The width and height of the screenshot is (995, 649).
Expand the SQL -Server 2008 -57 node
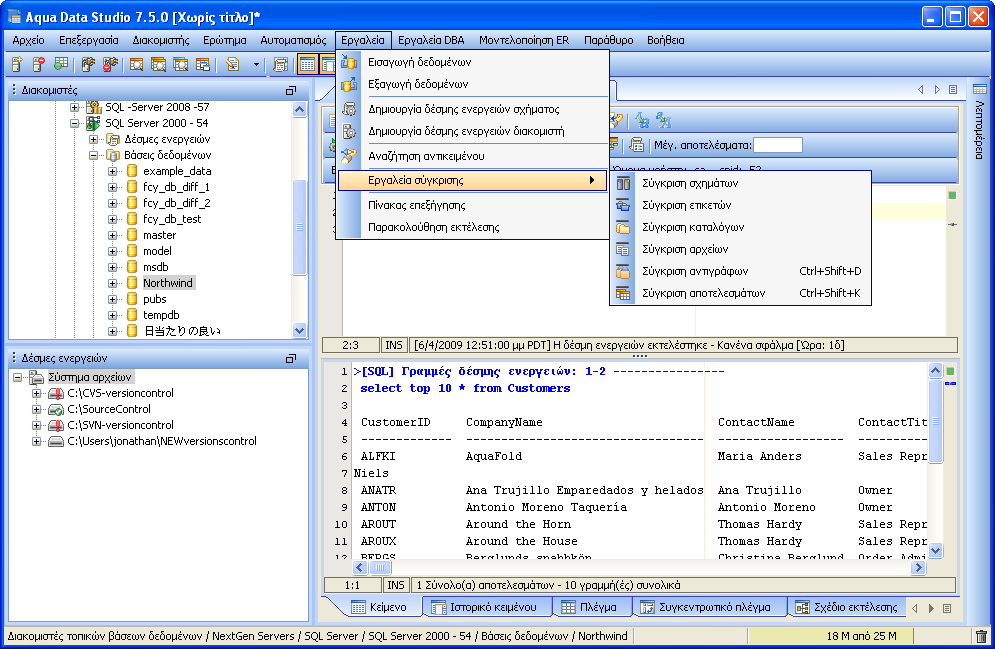(x=74, y=108)
